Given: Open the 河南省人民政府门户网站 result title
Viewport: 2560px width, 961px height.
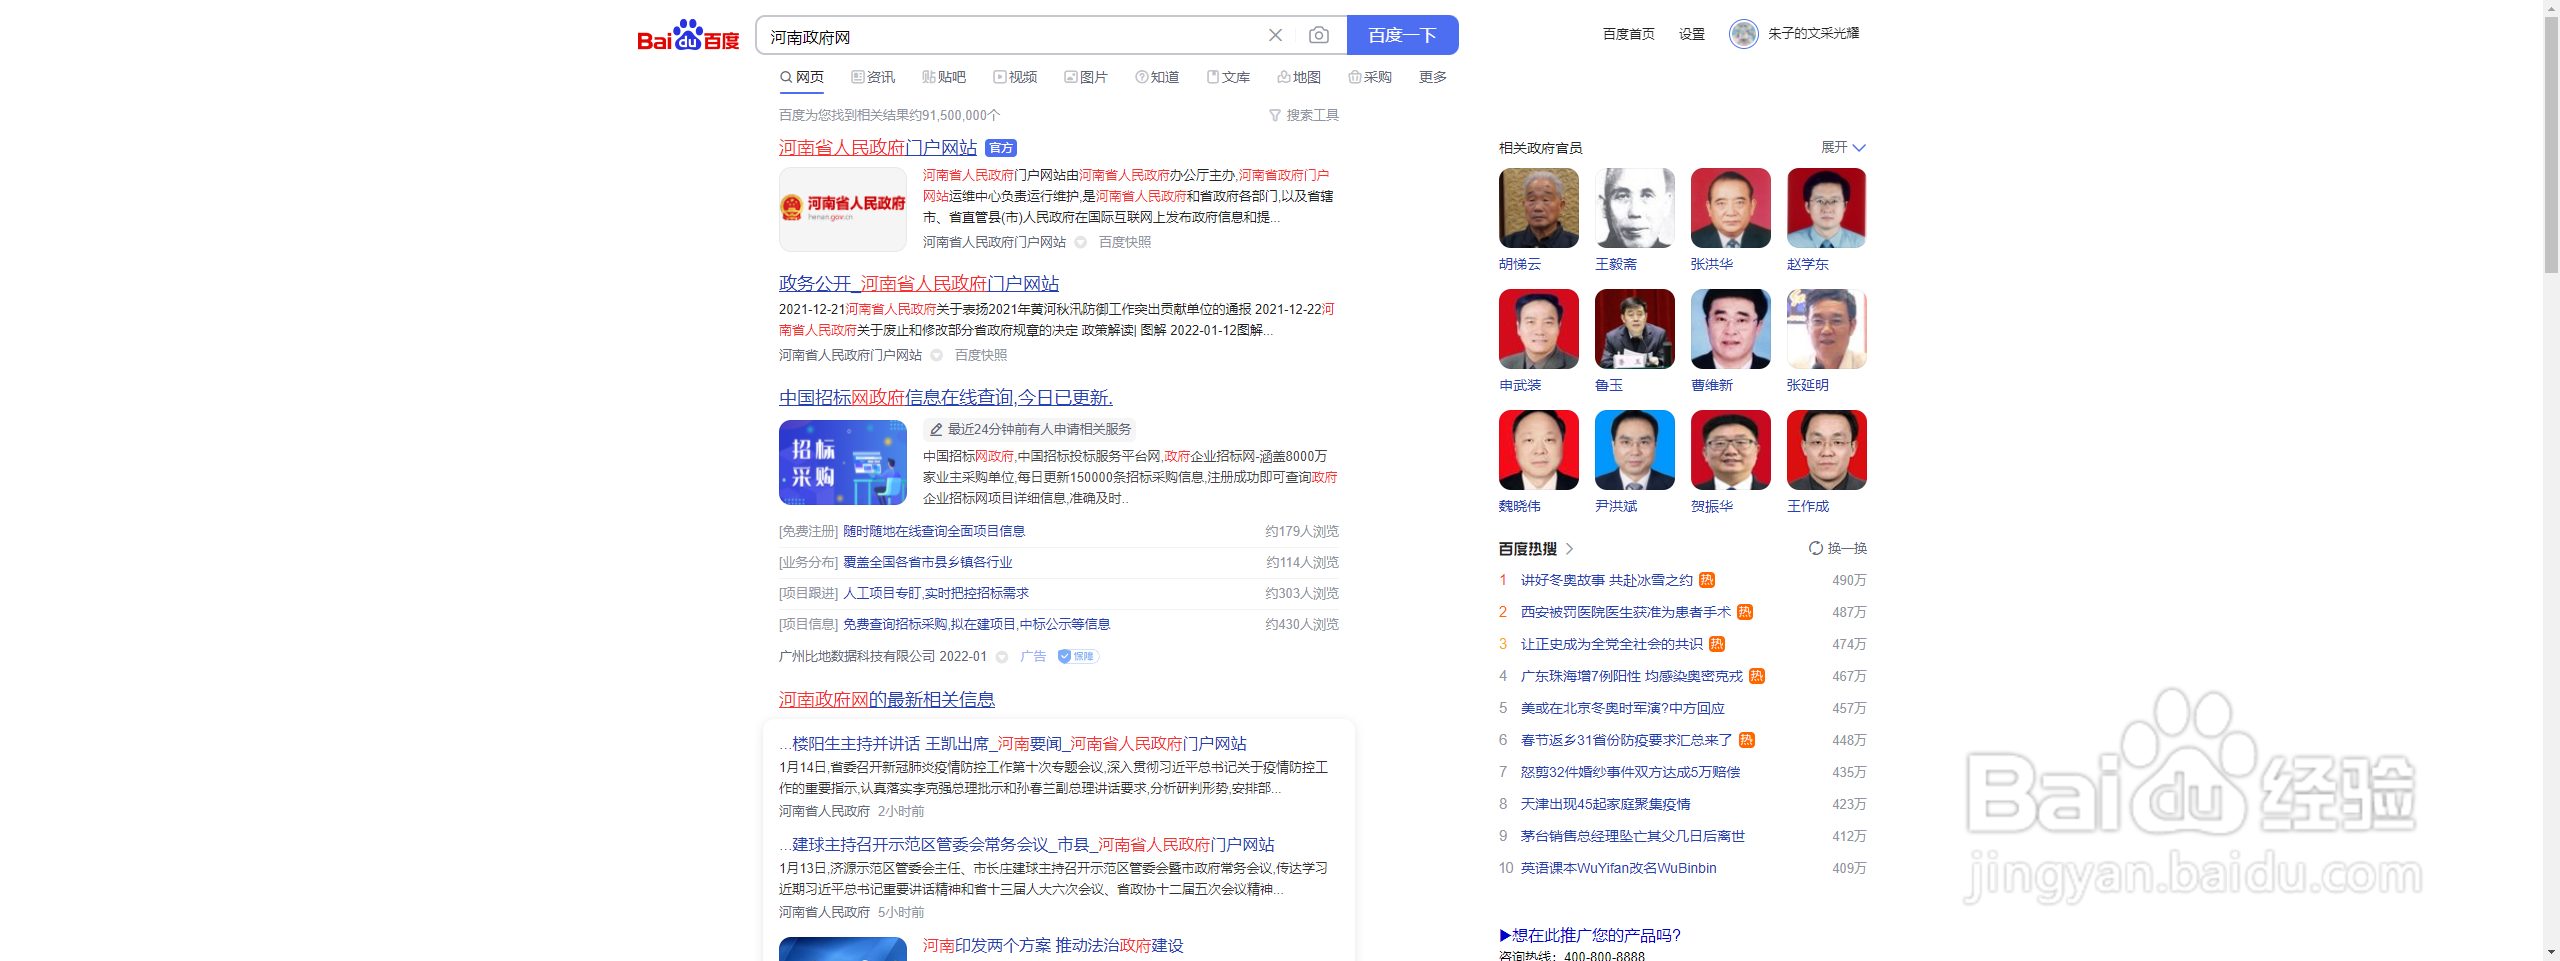Looking at the screenshot, I should pos(878,148).
